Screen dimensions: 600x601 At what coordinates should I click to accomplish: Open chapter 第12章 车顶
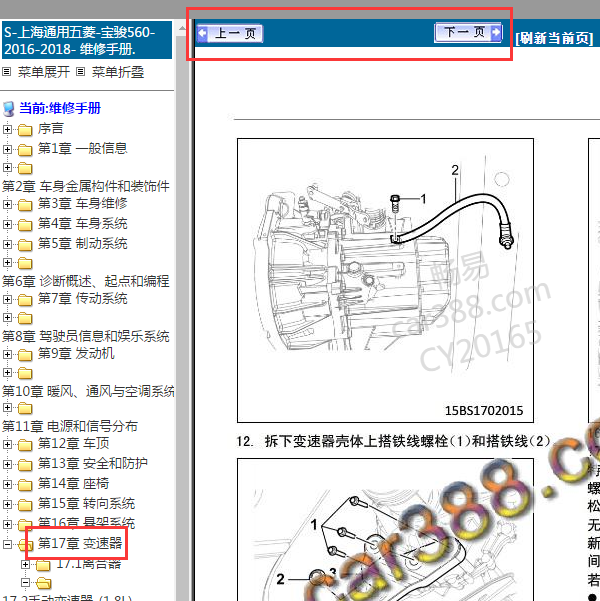[x=73, y=443]
